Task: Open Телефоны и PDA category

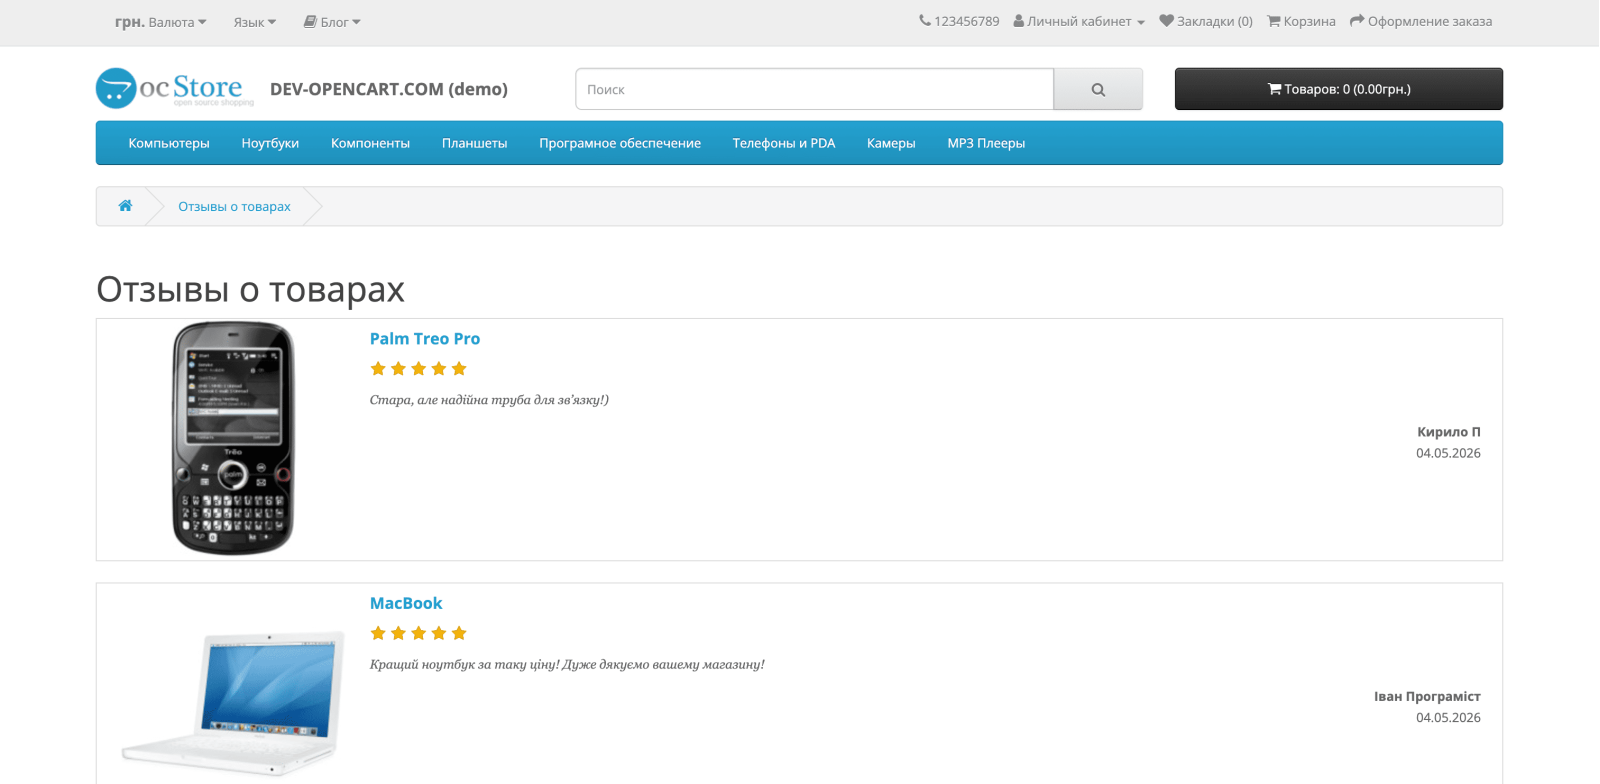Action: point(783,143)
